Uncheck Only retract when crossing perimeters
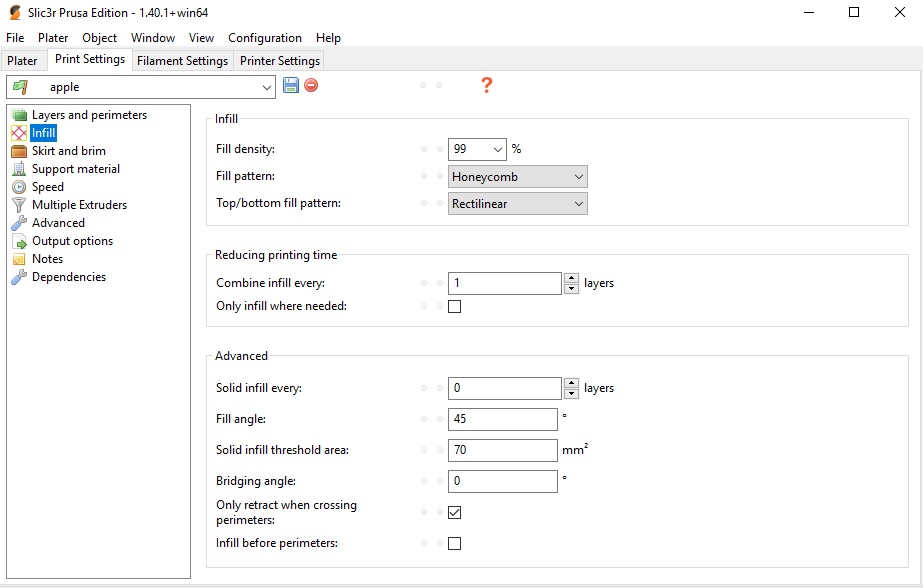 455,513
